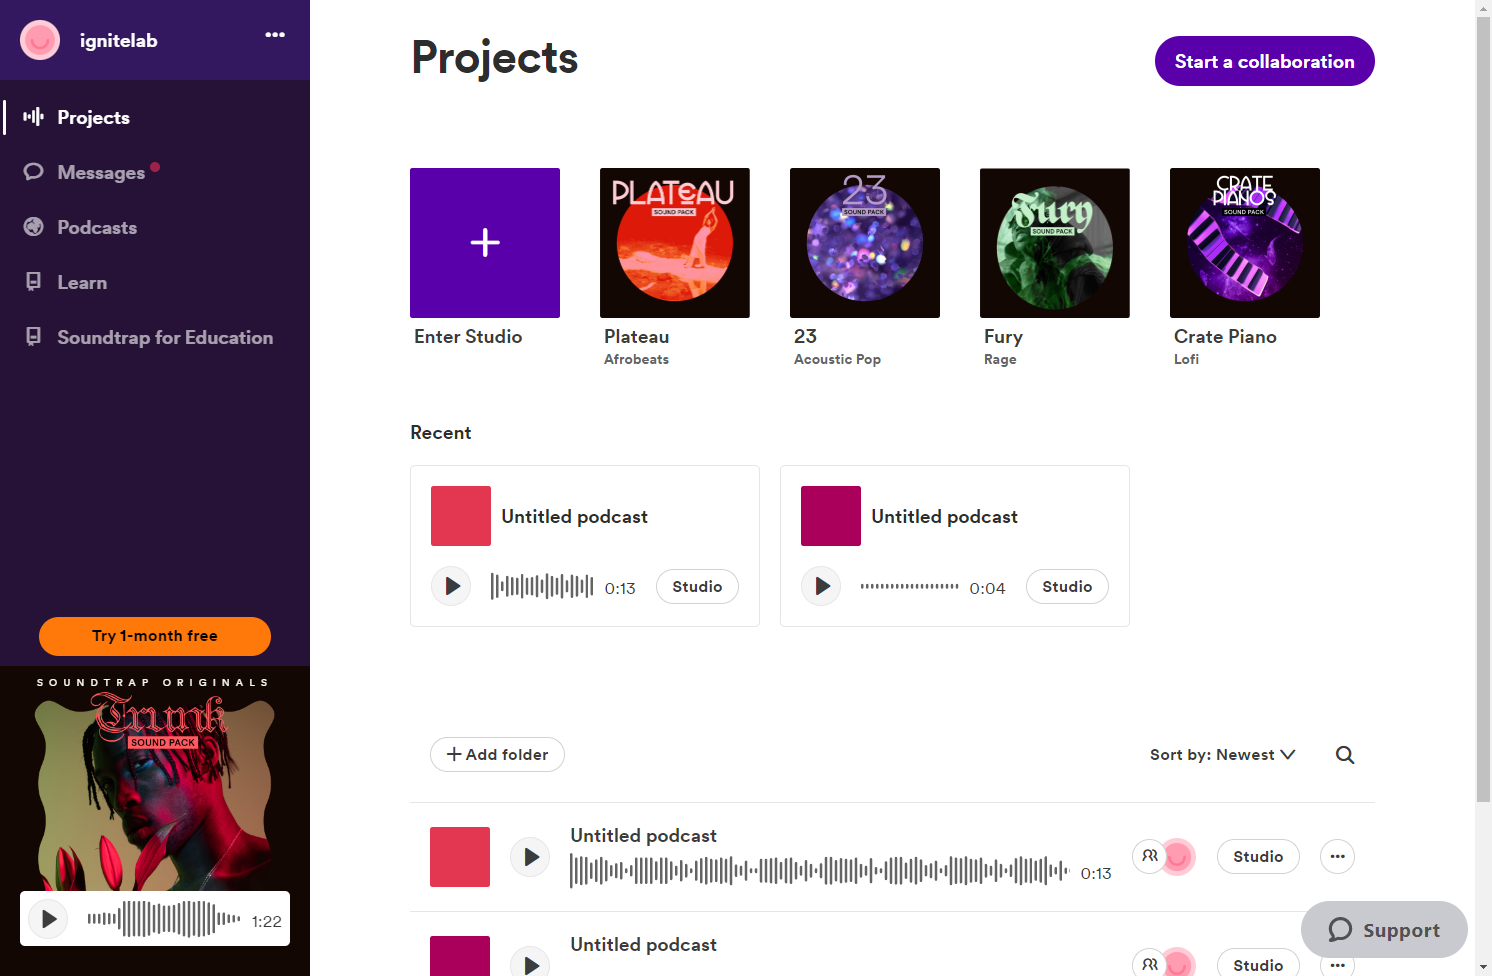Screen dimensions: 1492x976
Task: Go to Podcasts in the sidebar
Action: pyautogui.click(x=96, y=227)
